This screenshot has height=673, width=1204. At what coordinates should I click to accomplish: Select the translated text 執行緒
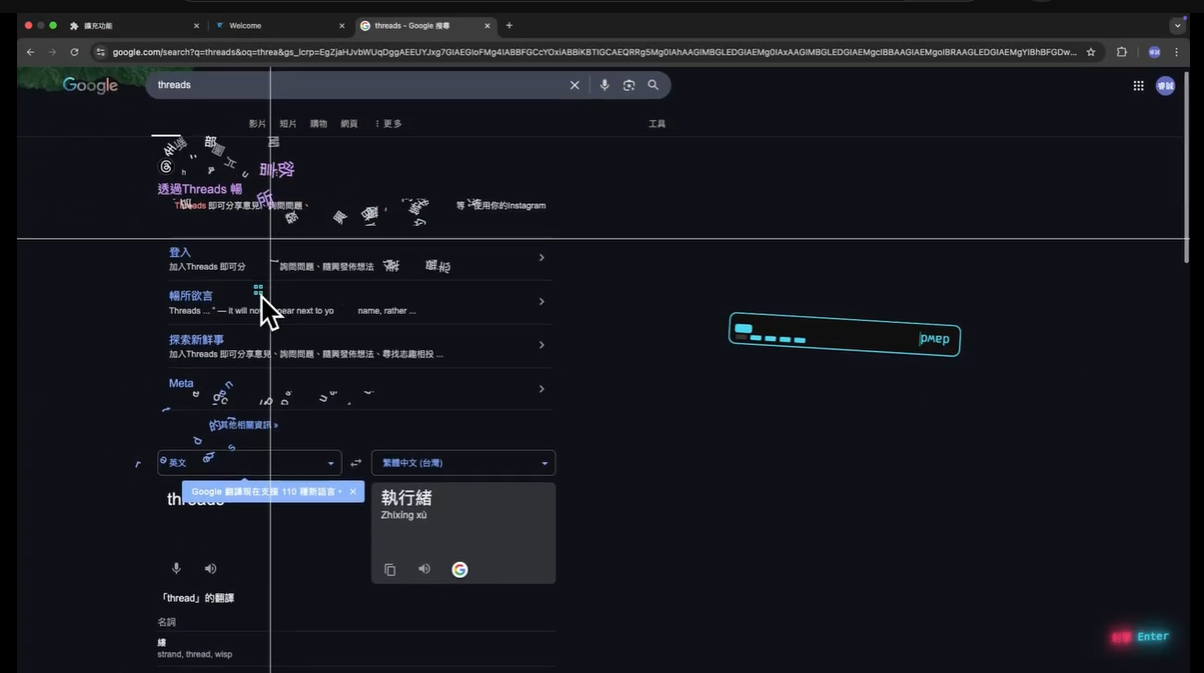tap(406, 497)
